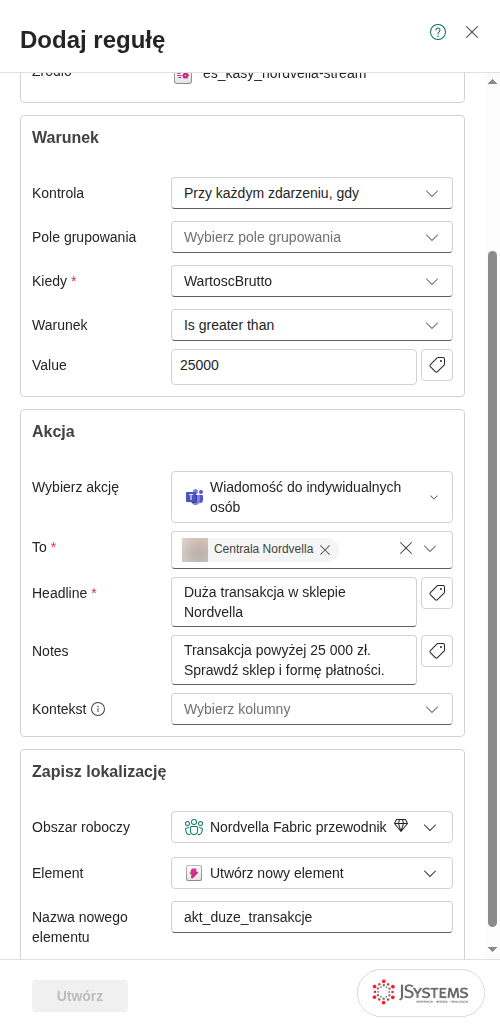500x1032 pixels.
Task: Click the scrollbar up arrow
Action: pos(492,82)
